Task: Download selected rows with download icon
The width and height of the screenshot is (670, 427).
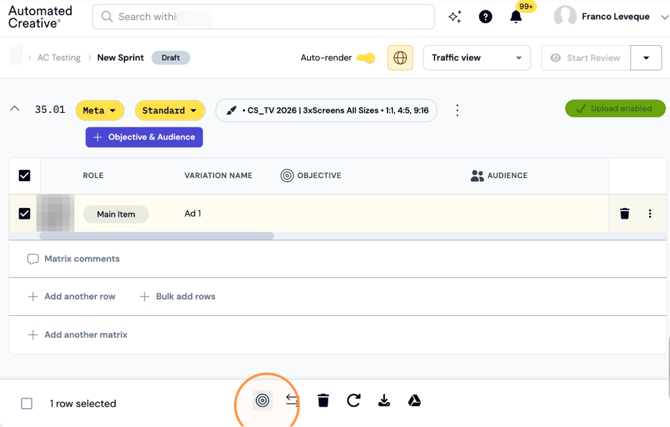Action: (x=384, y=400)
